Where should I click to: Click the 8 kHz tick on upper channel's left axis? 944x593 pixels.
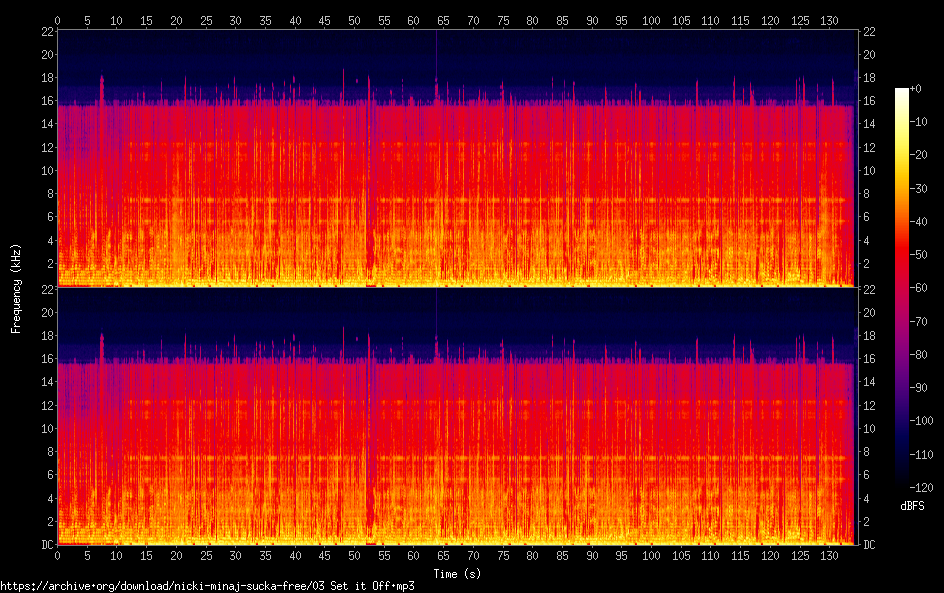pyautogui.click(x=47, y=193)
